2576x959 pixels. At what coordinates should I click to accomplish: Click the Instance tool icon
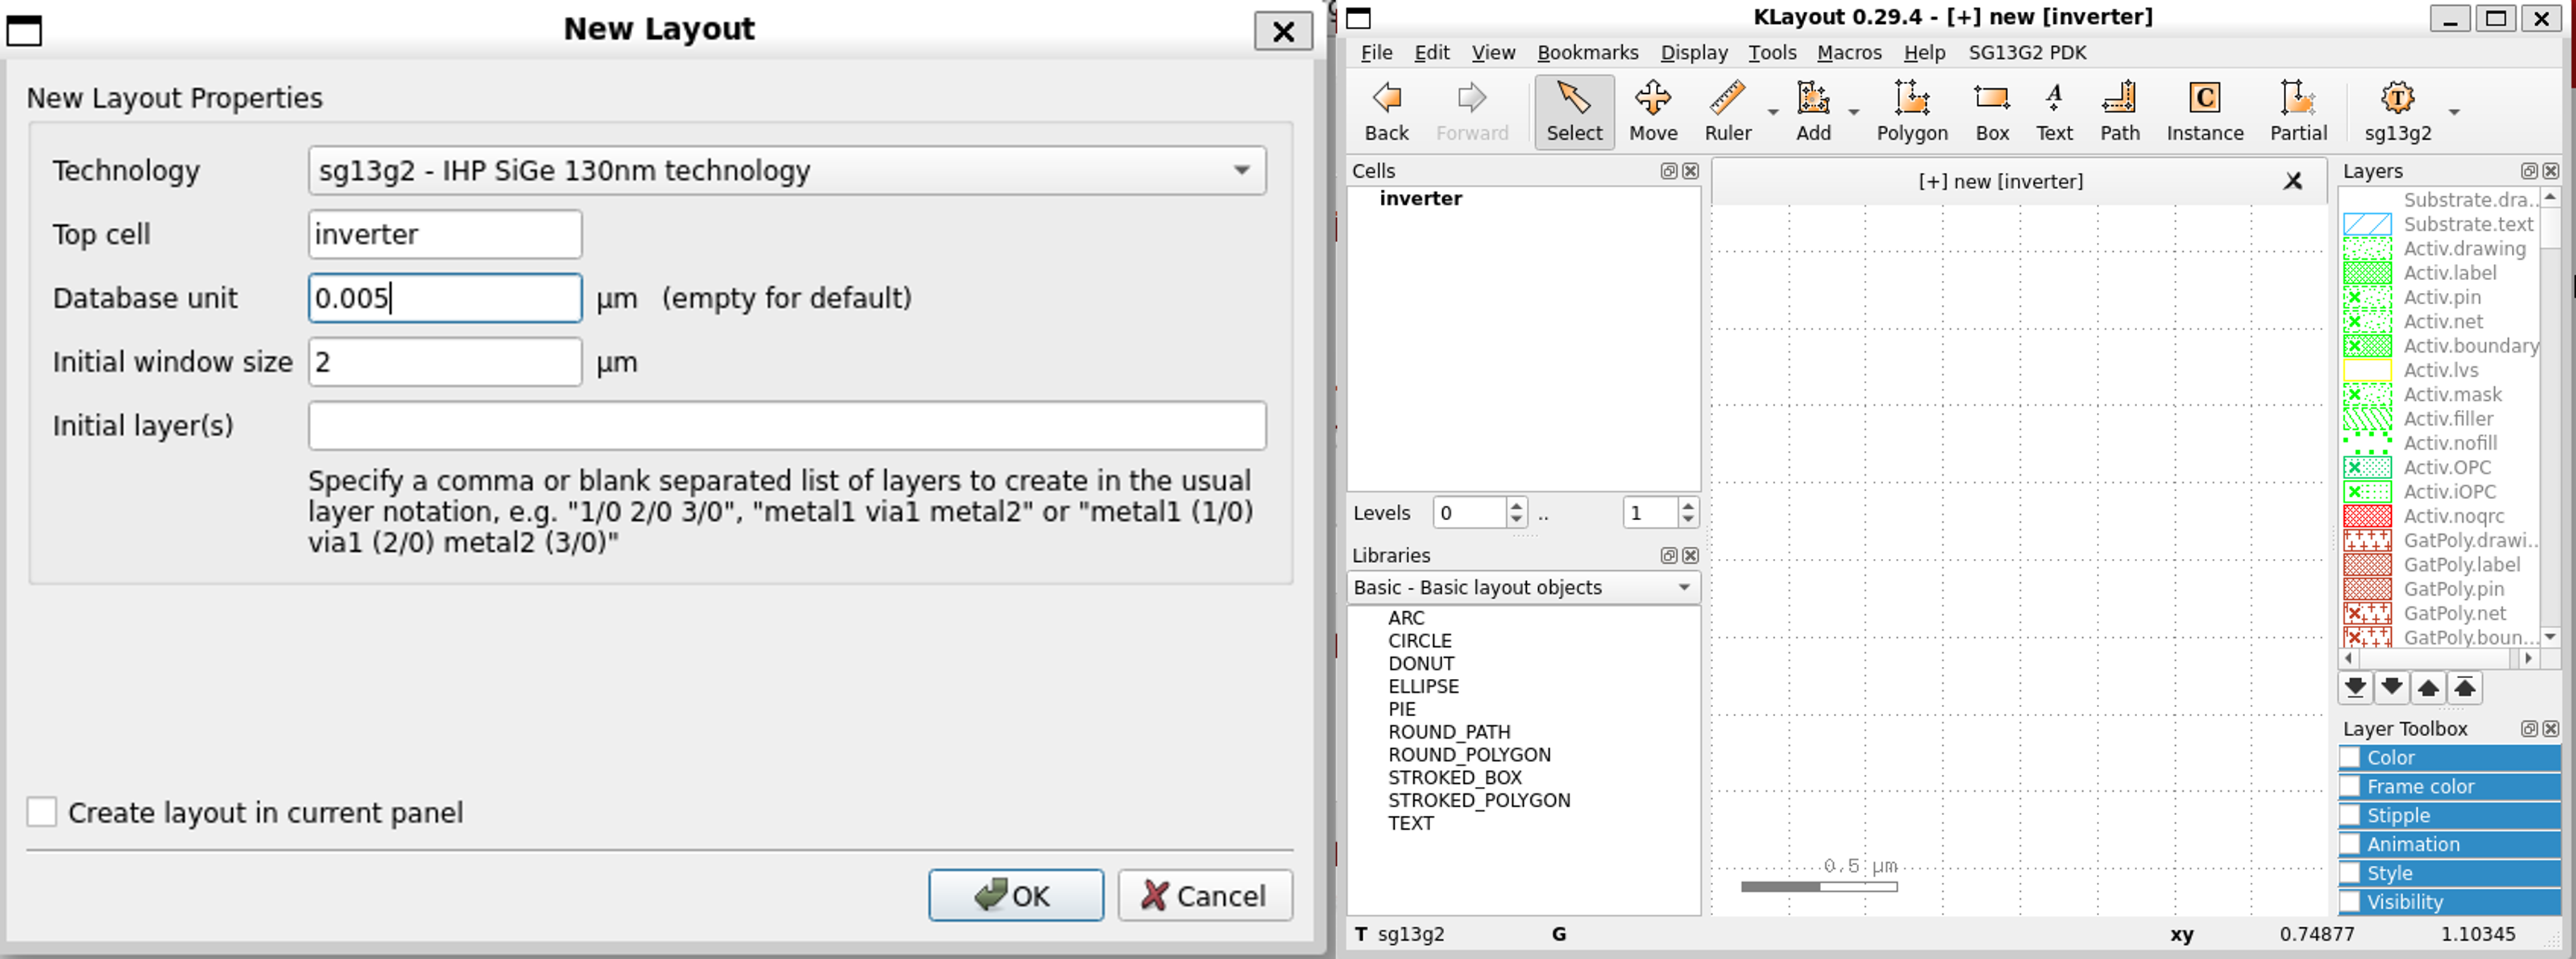pos(2204,110)
